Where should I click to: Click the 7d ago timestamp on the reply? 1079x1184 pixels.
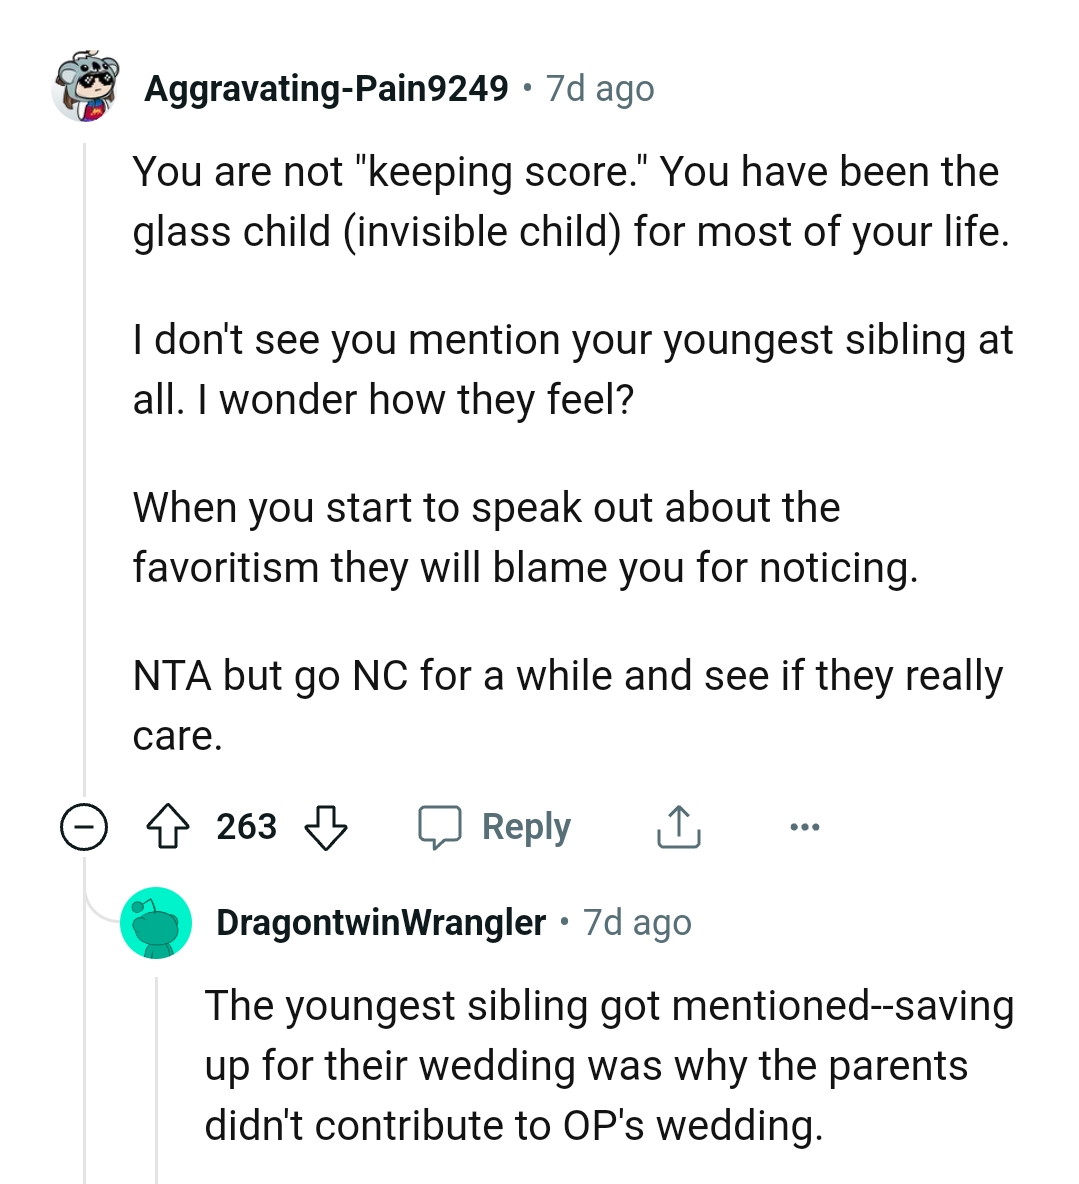635,922
